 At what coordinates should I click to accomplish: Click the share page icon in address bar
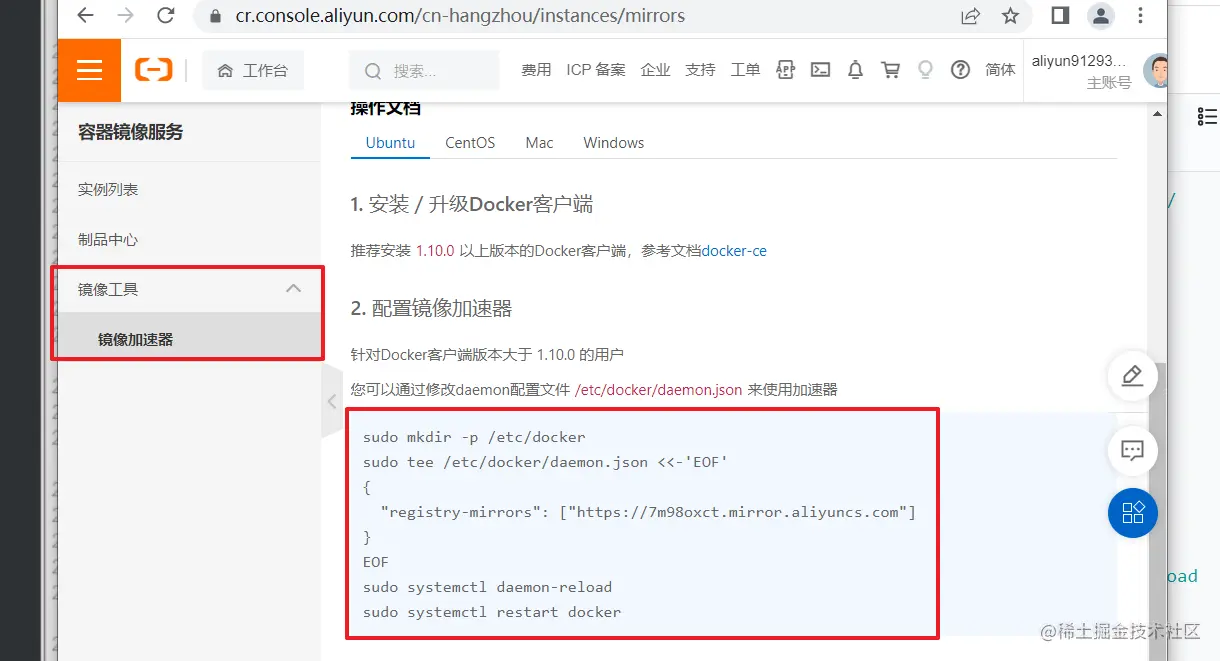pos(970,16)
